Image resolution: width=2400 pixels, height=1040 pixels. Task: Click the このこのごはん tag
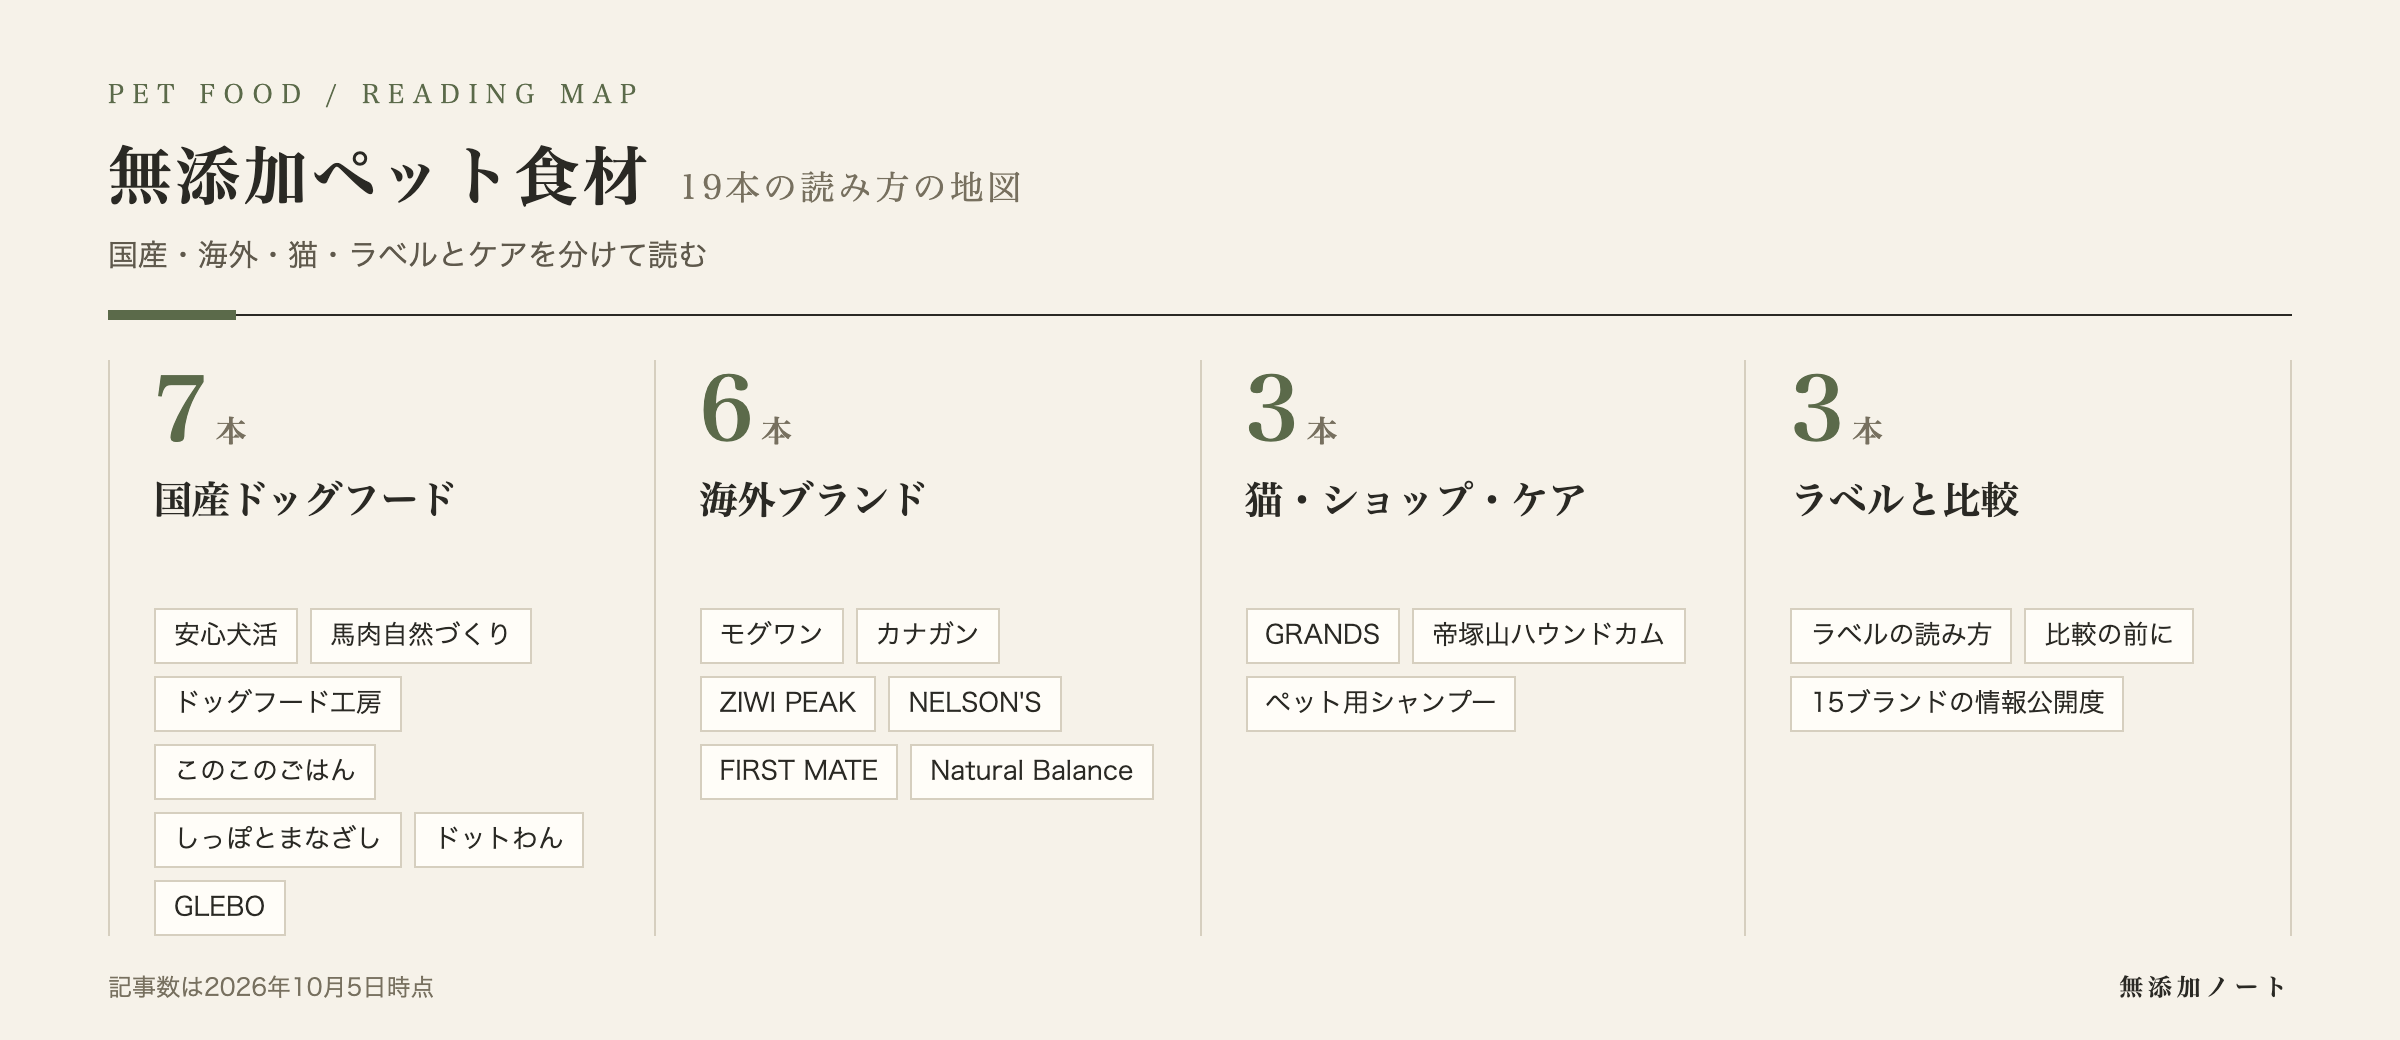(264, 771)
